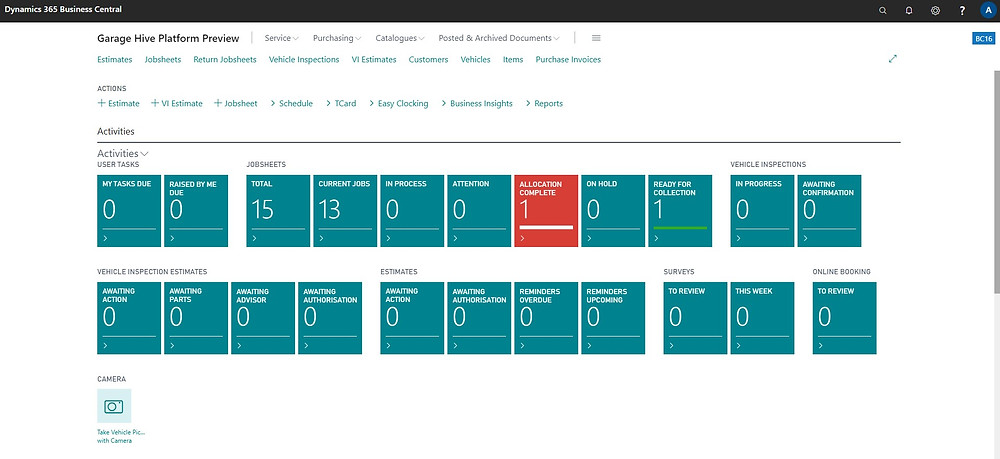Create a new Jobsheet action
1000x459 pixels.
tap(235, 103)
